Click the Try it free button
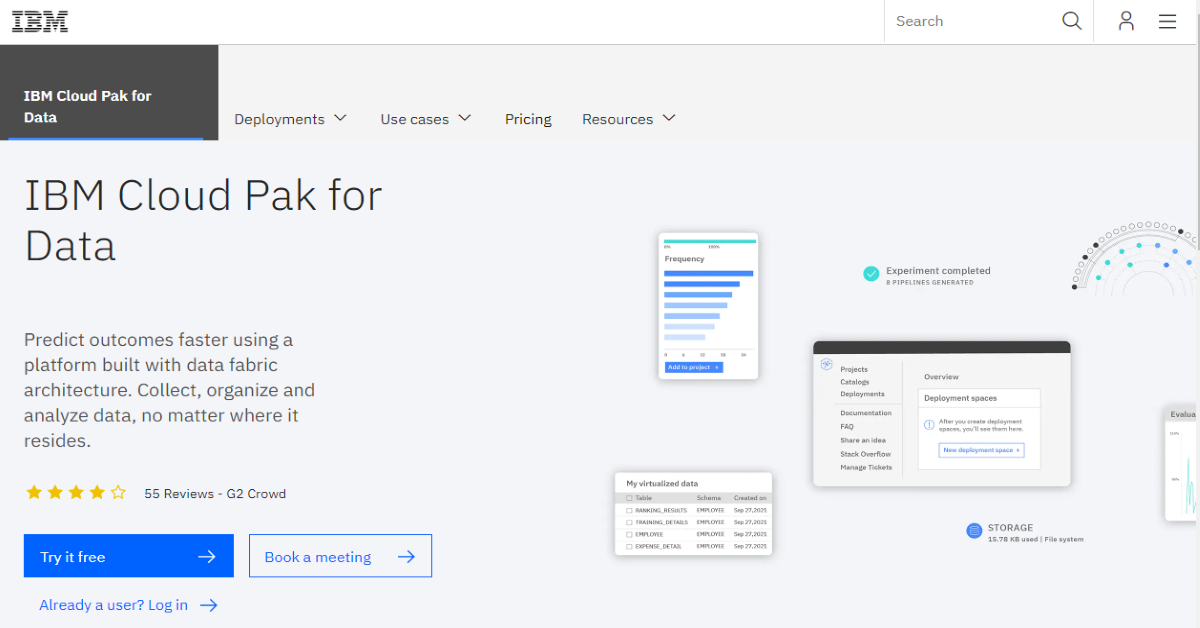 pyautogui.click(x=129, y=556)
